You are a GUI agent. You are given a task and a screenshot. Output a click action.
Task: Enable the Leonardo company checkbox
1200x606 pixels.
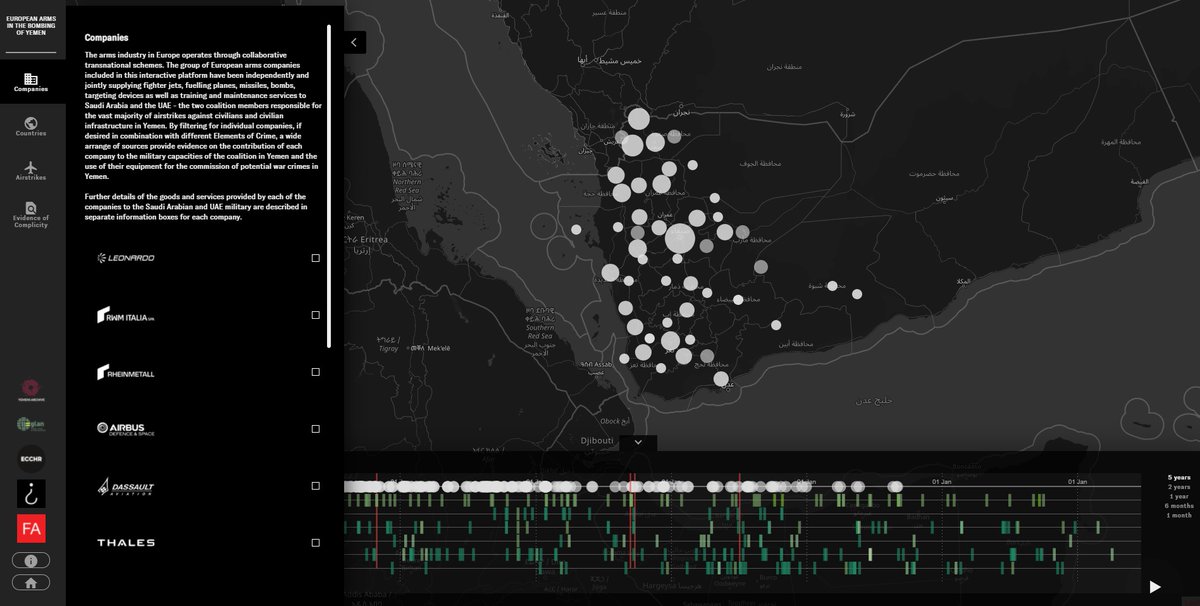pos(316,258)
